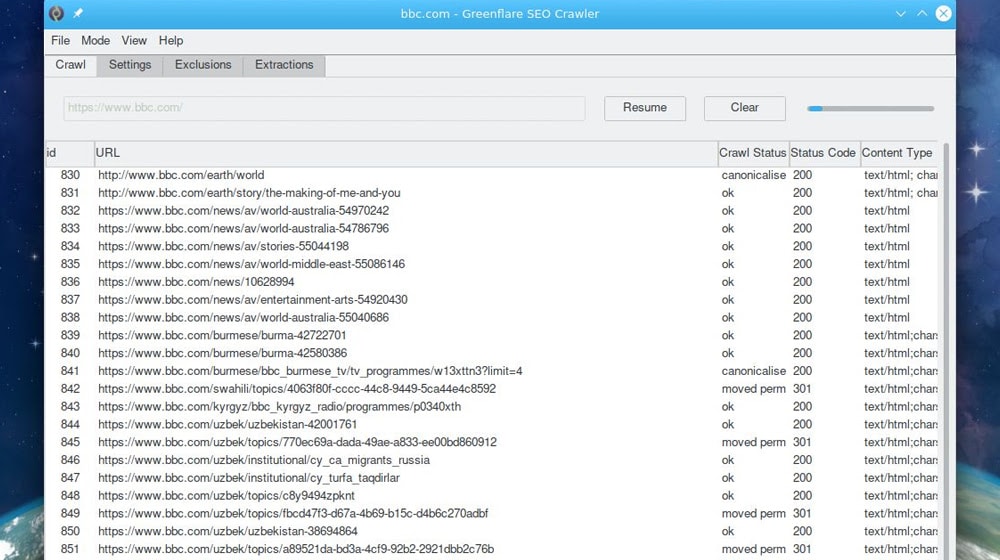
Task: Select URL ending uzbekistan-42001761
Action: pyautogui.click(x=228, y=425)
